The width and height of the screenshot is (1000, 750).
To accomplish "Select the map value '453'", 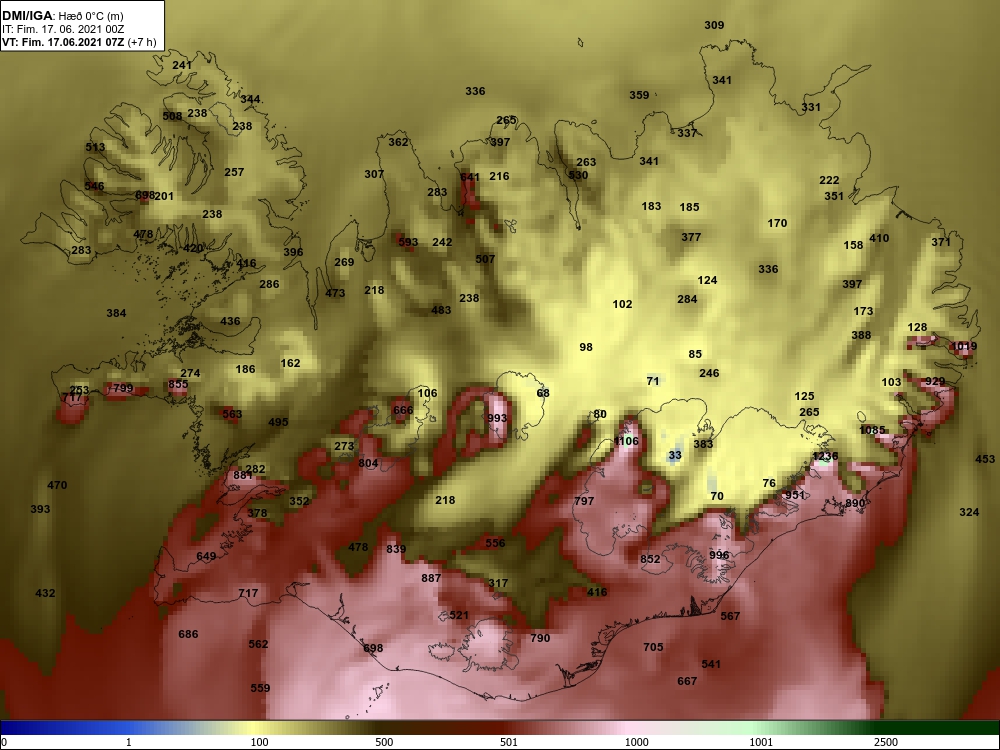I will point(985,459).
